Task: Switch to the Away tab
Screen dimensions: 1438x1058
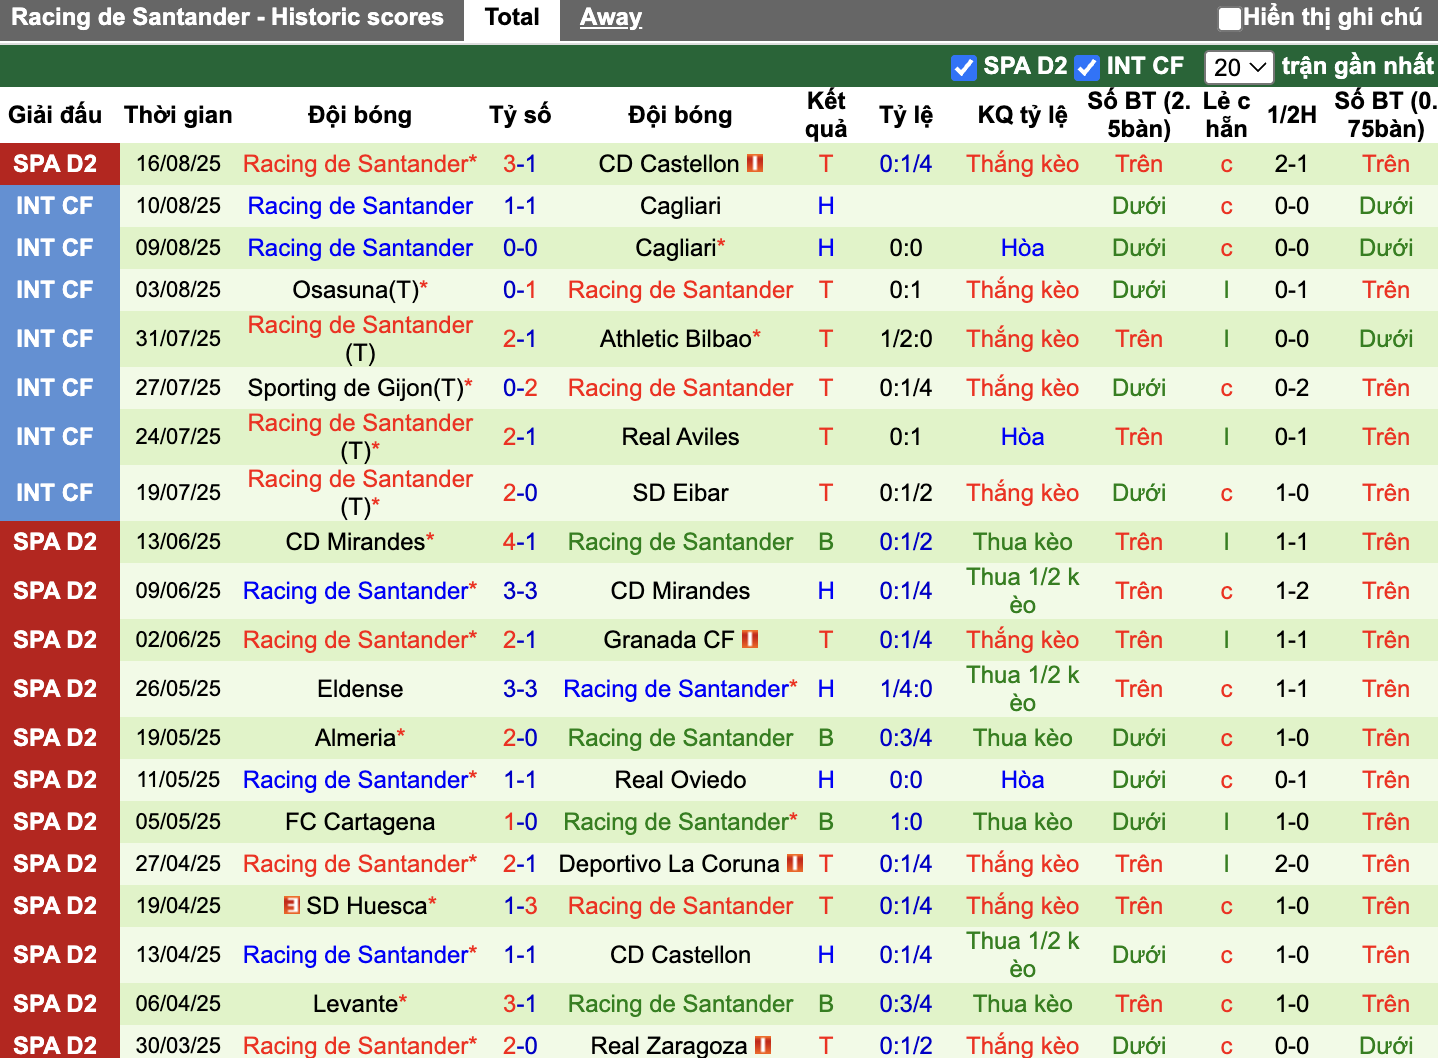Action: 610,18
